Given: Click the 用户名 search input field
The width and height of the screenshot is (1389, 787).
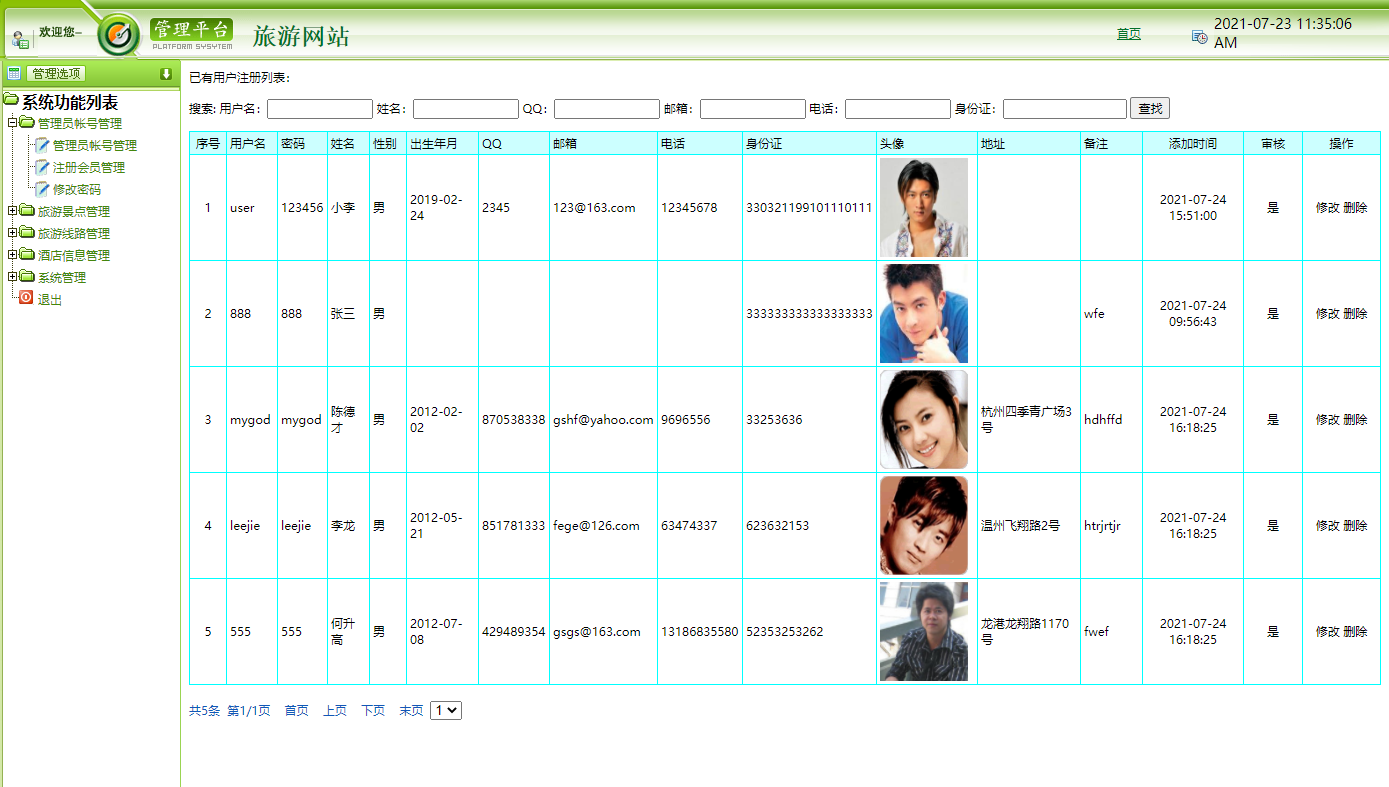Looking at the screenshot, I should [319, 107].
